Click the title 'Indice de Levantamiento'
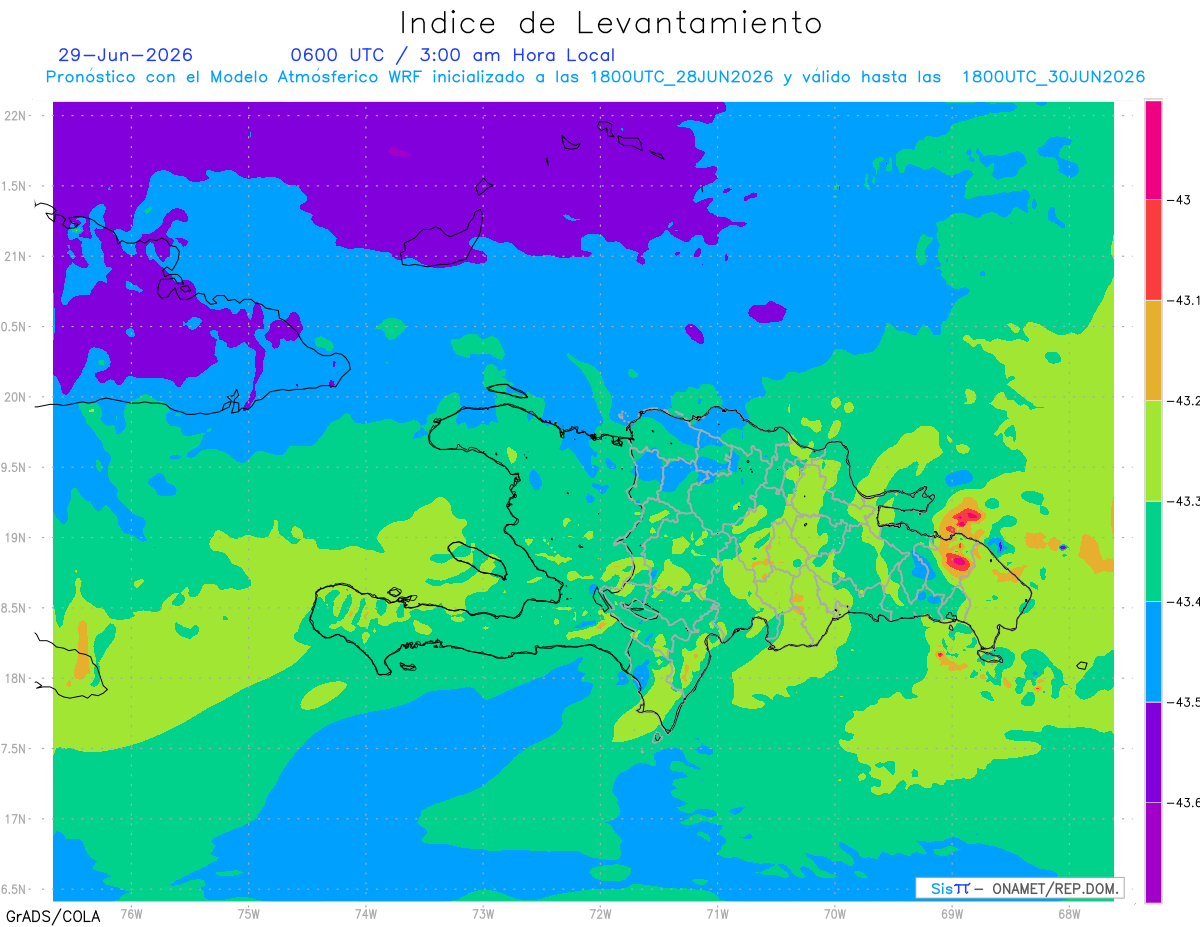This screenshot has height=927, width=1200. point(611,22)
